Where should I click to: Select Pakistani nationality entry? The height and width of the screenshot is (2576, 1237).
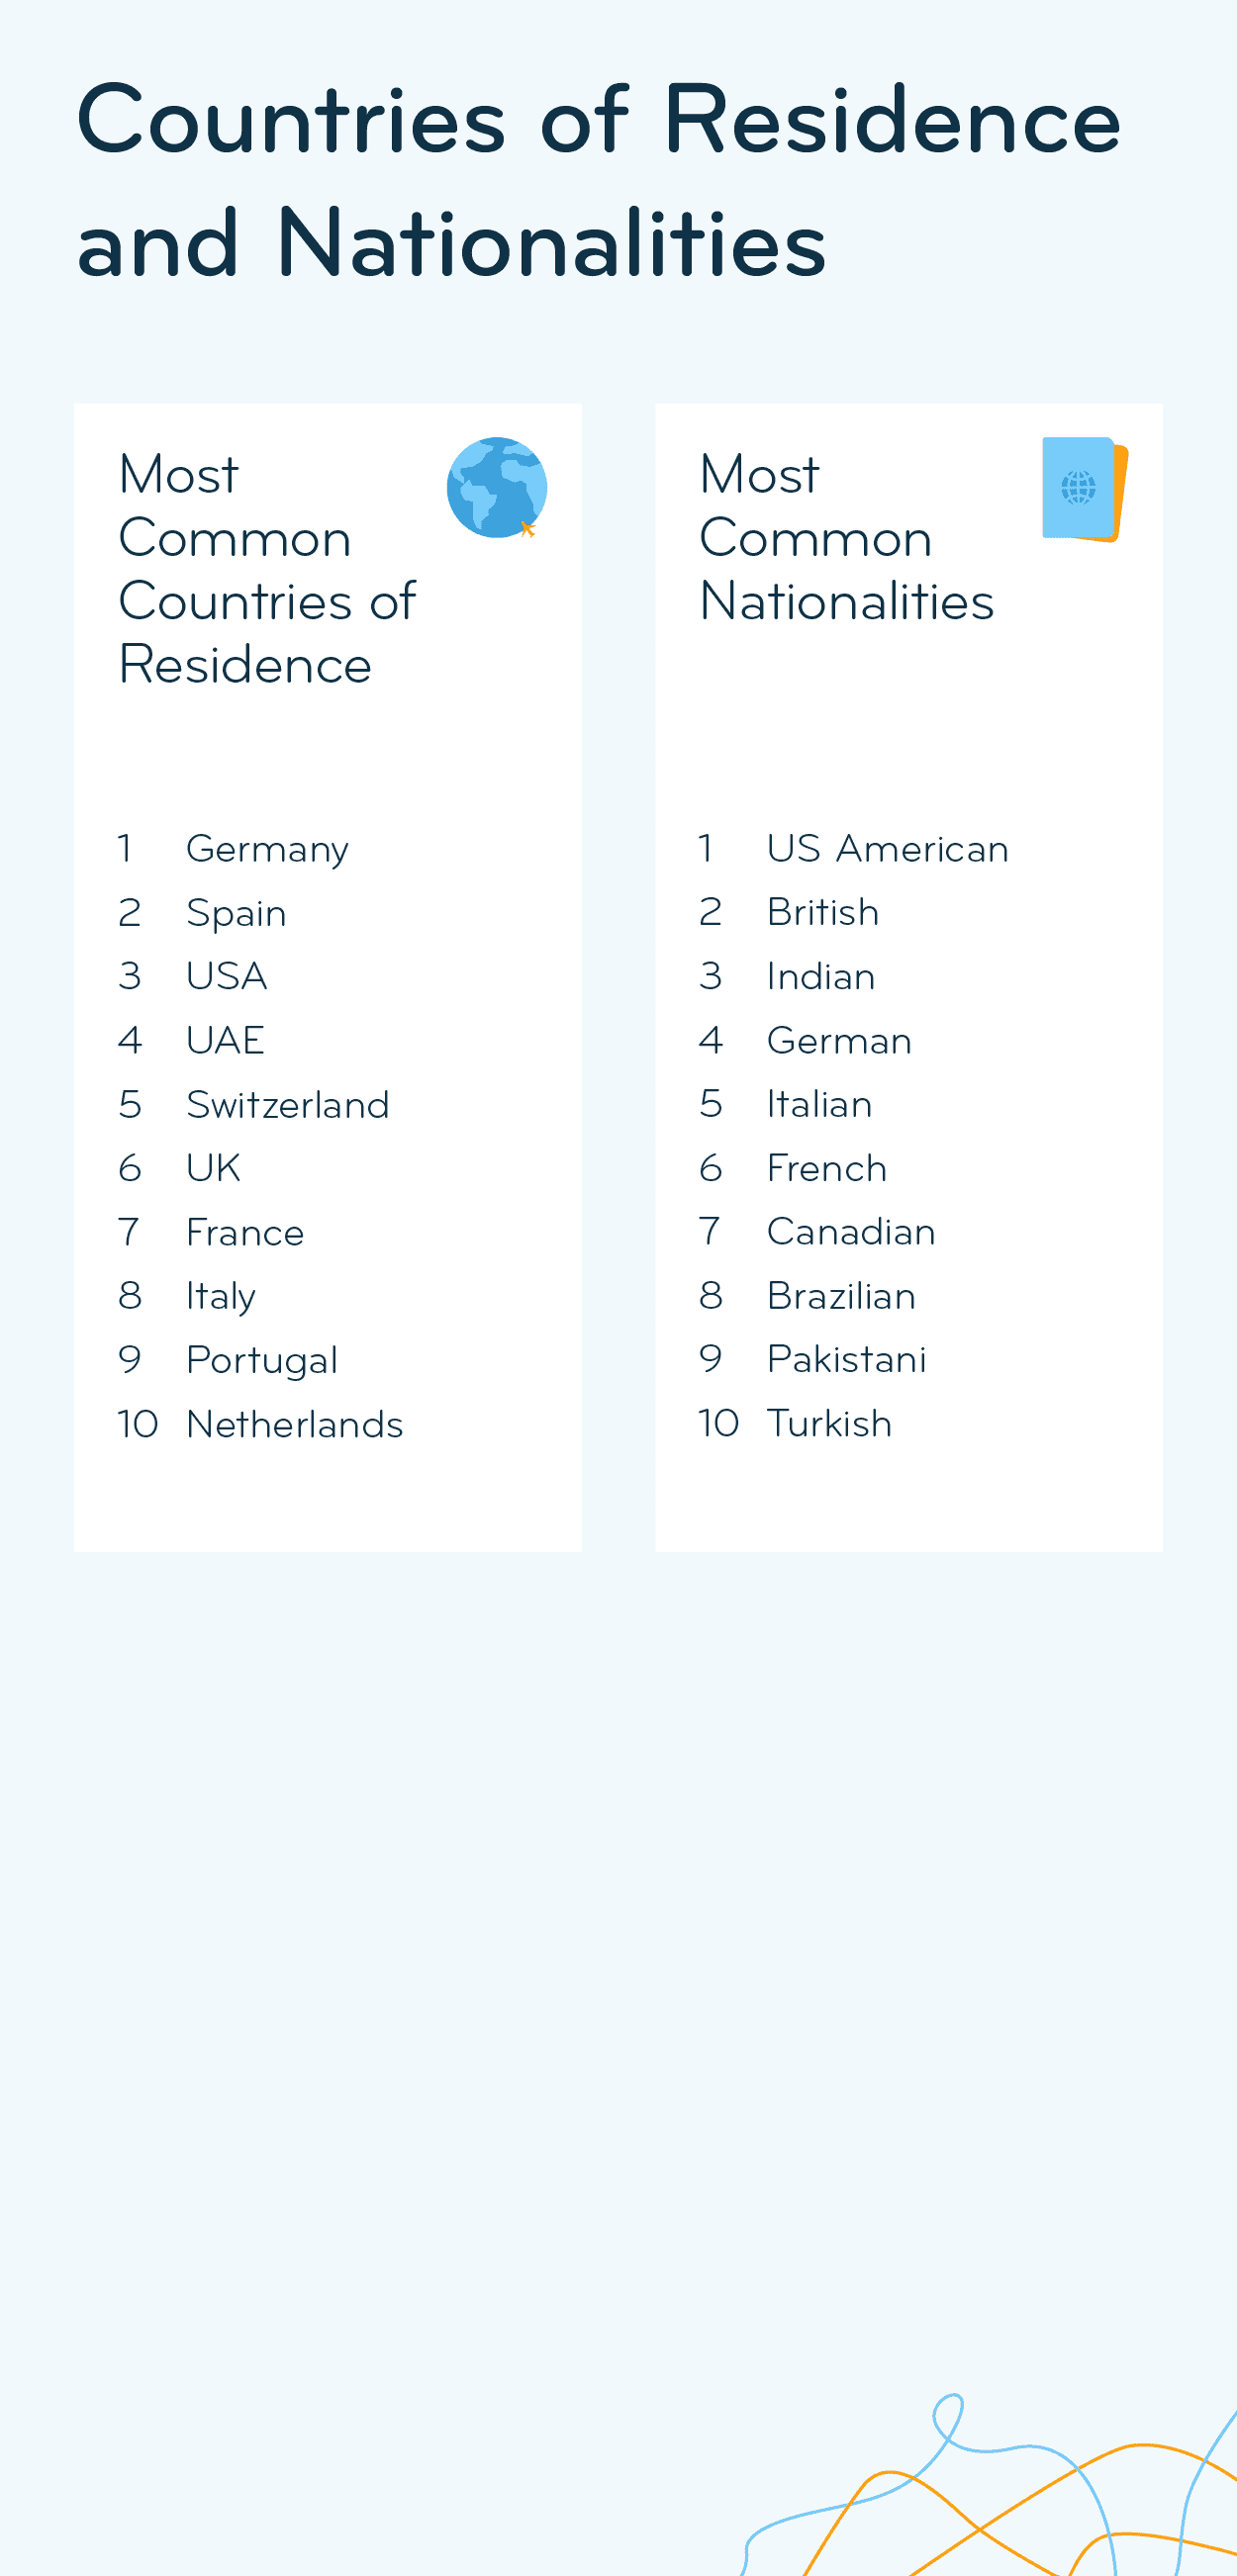pyautogui.click(x=846, y=1359)
